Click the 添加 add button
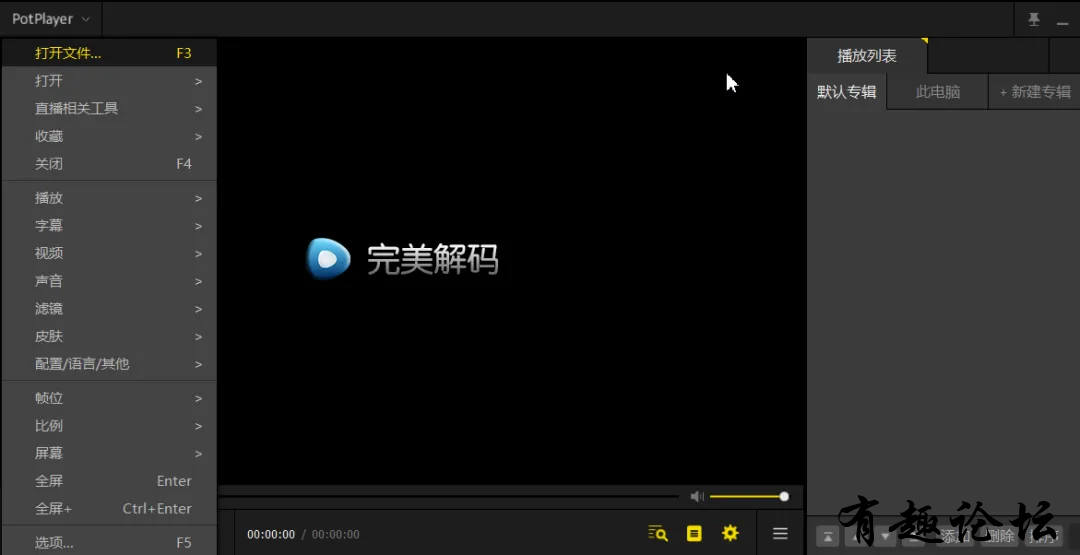1080x555 pixels. point(956,536)
